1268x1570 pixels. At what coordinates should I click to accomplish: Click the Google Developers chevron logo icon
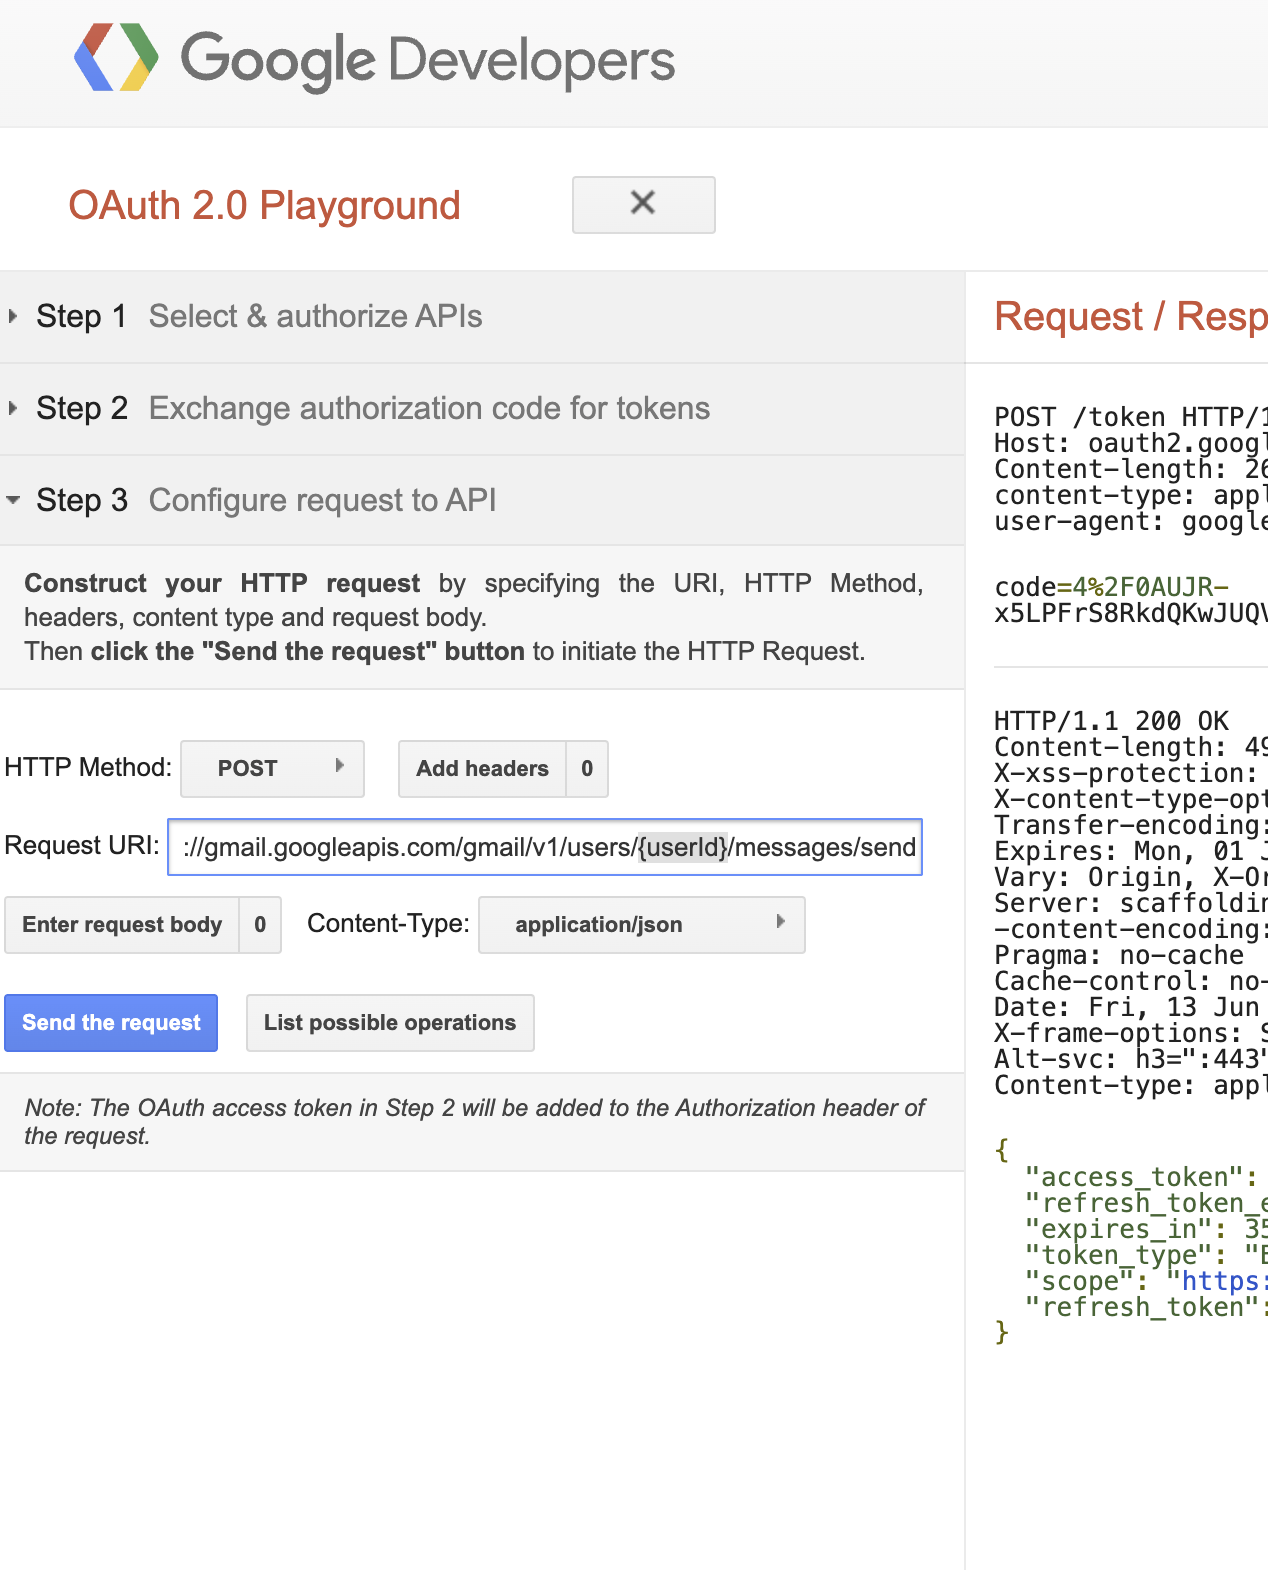(x=116, y=57)
